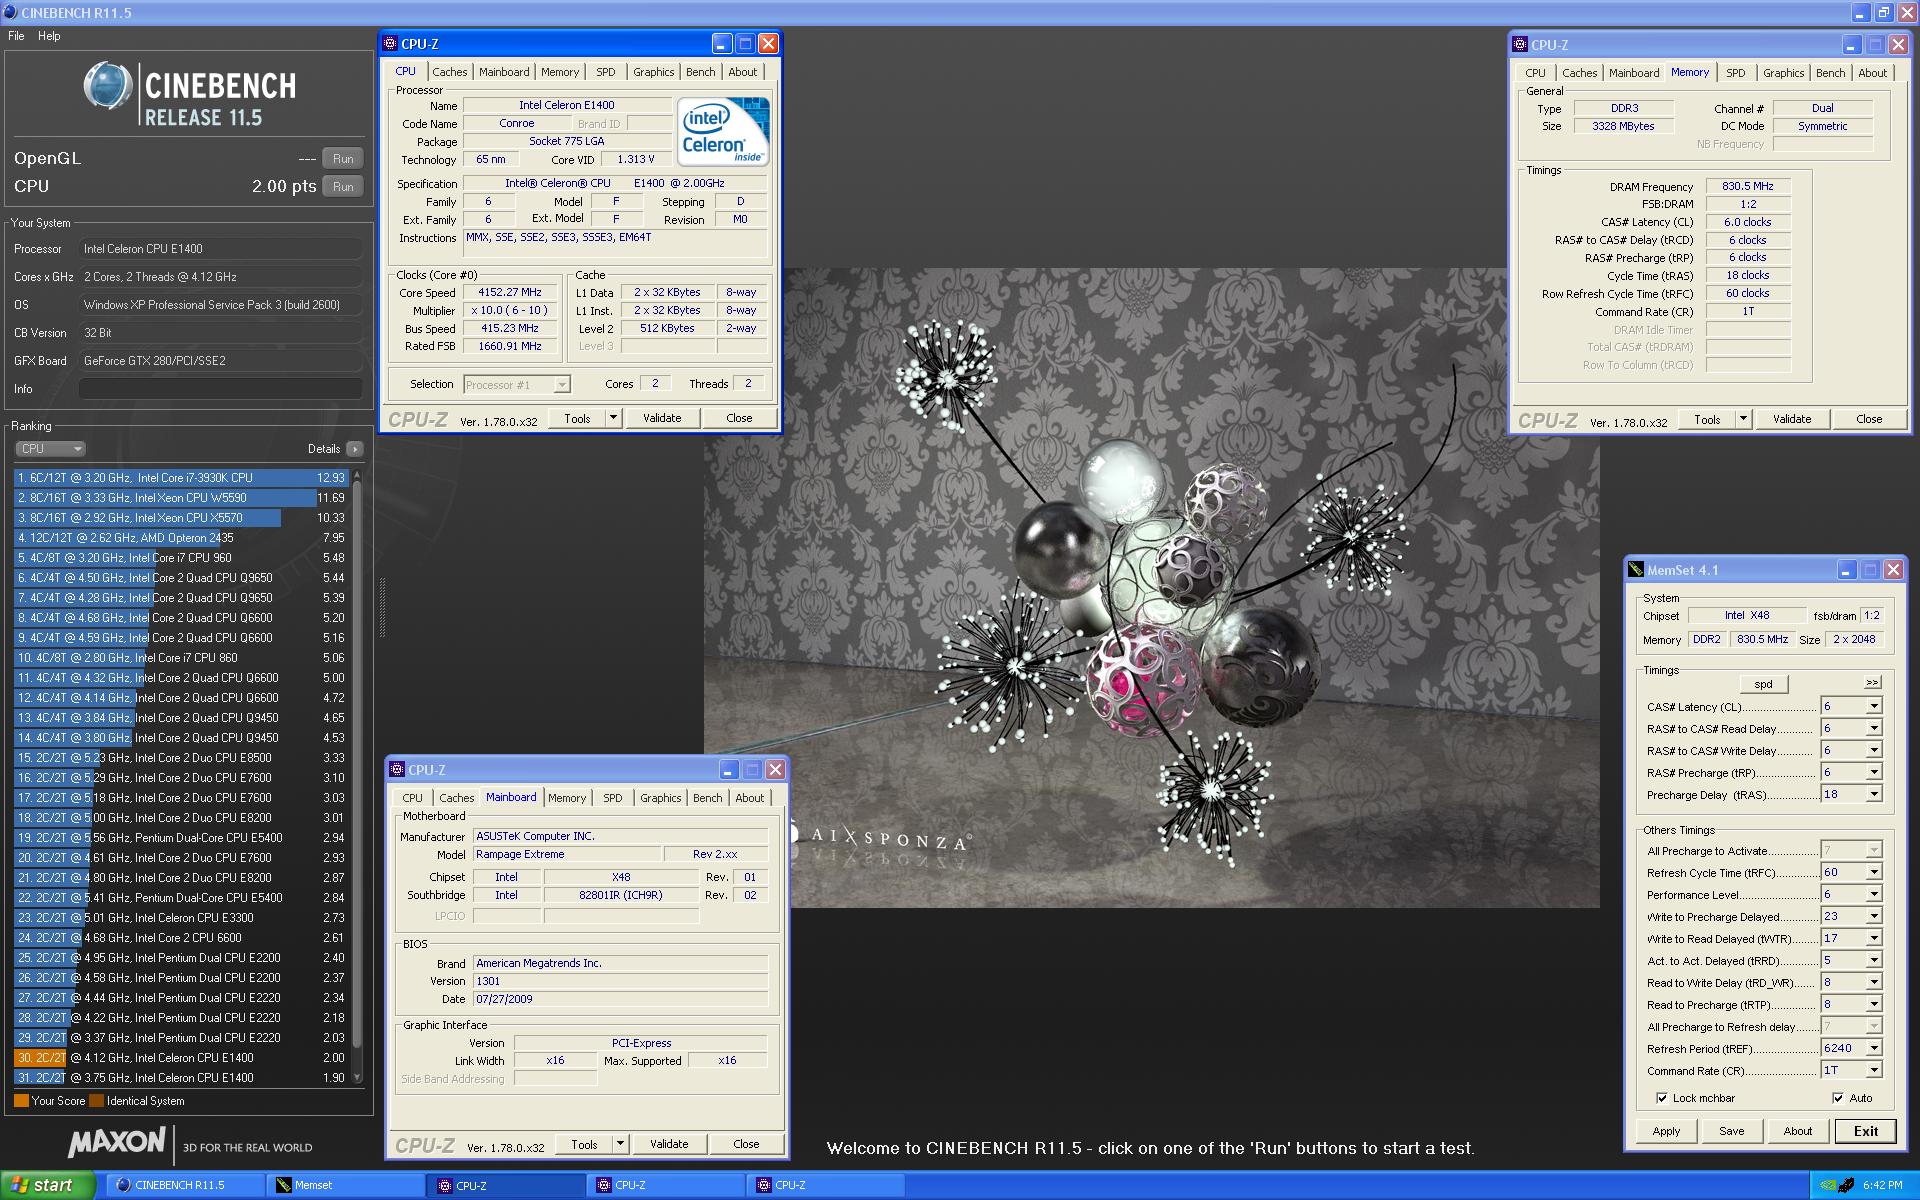The width and height of the screenshot is (1920, 1200).
Task: Click the spd button in MemSet timings
Action: tap(1764, 684)
